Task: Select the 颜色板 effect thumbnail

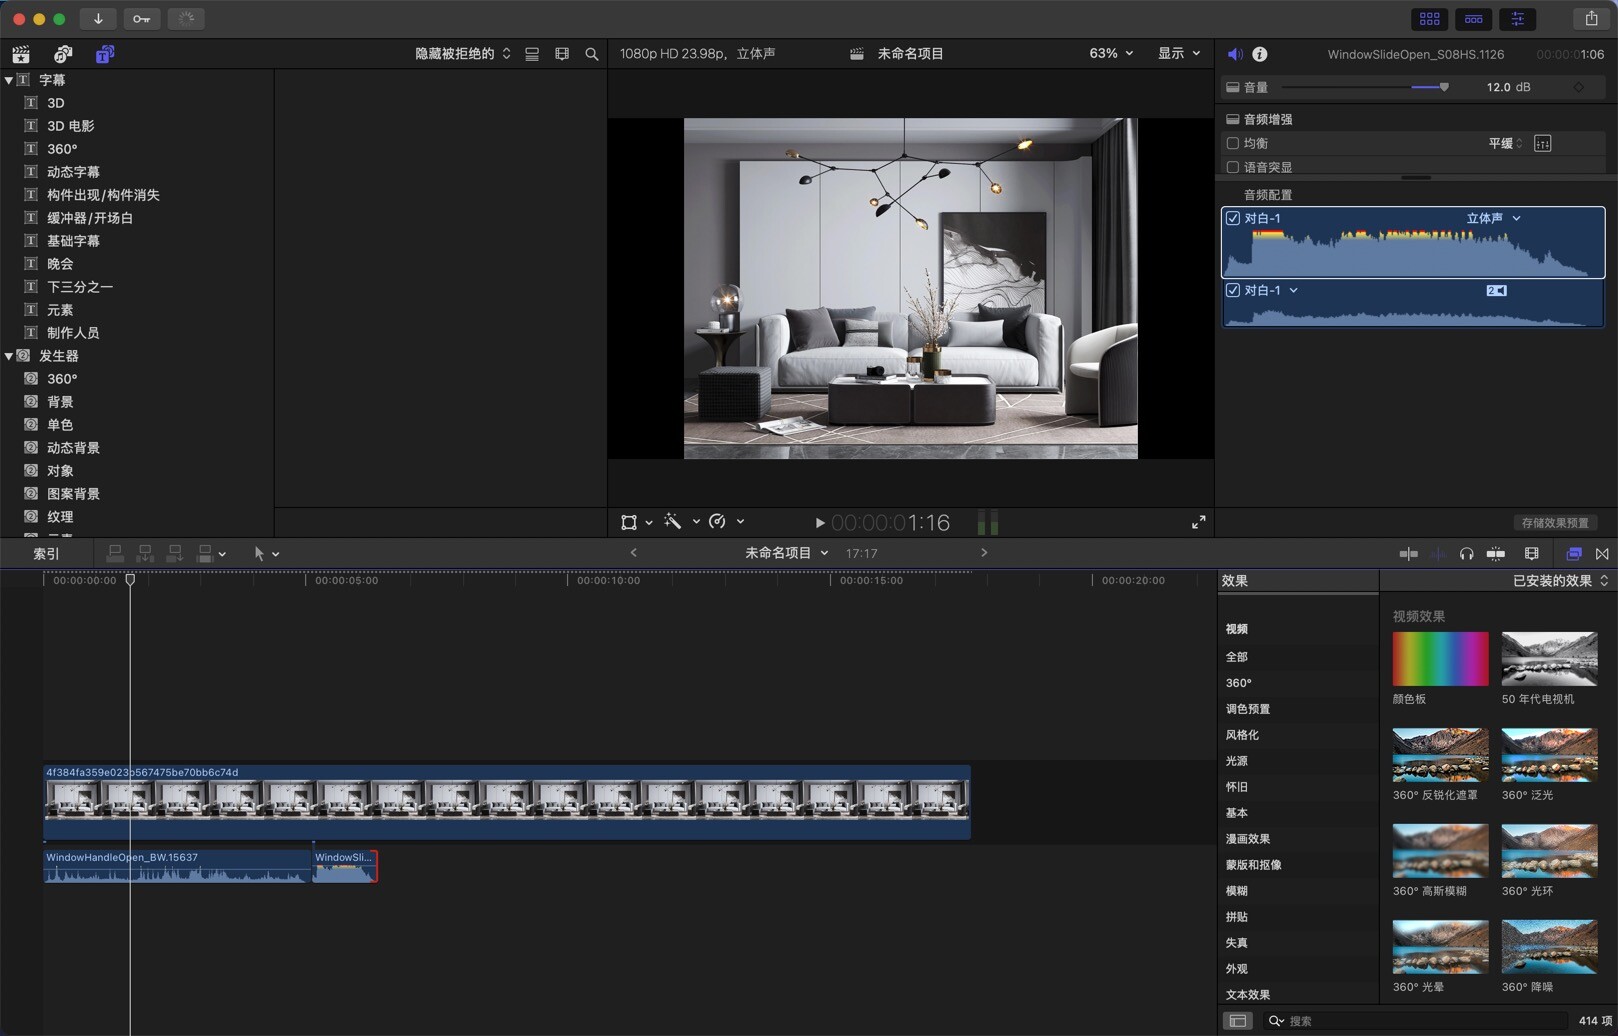Action: tap(1440, 659)
